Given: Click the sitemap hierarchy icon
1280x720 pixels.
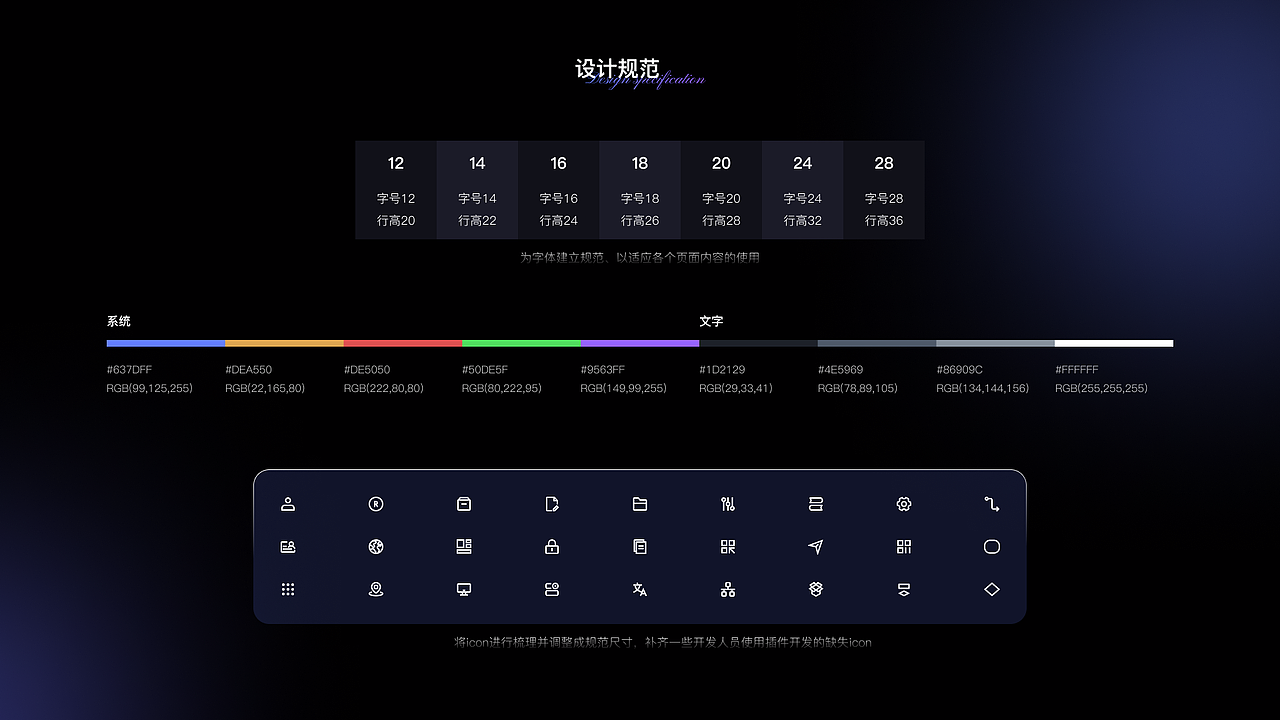Looking at the screenshot, I should (x=728, y=589).
